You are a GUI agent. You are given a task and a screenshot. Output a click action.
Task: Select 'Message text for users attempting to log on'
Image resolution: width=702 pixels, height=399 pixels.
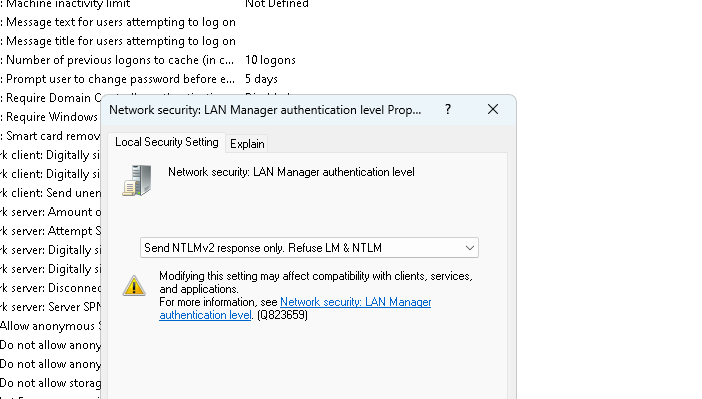tap(118, 22)
